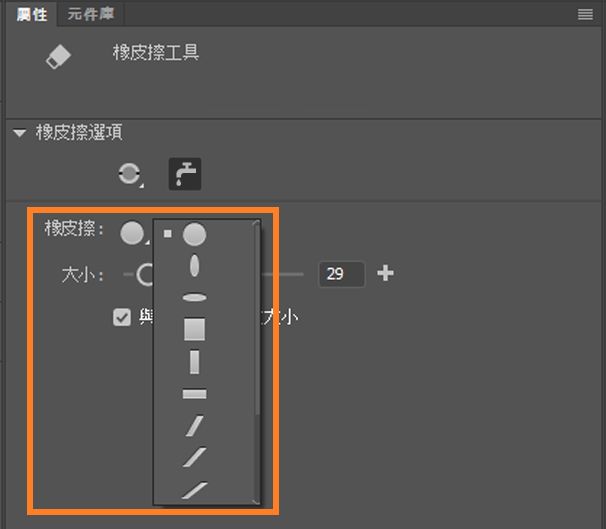Click the eraser tool icon
Image resolution: width=606 pixels, height=529 pixels.
58,56
